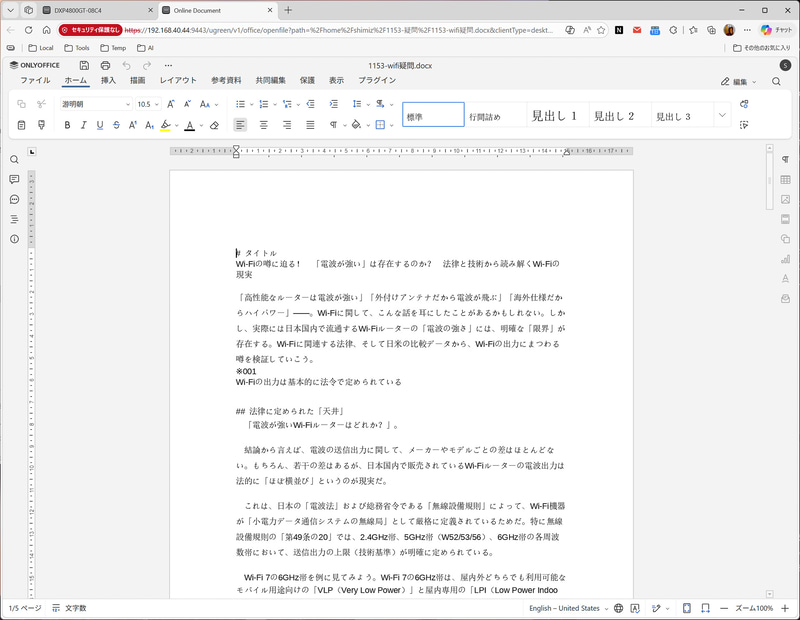Click the browser address bar URL
Image resolution: width=800 pixels, height=620 pixels.
click(338, 30)
